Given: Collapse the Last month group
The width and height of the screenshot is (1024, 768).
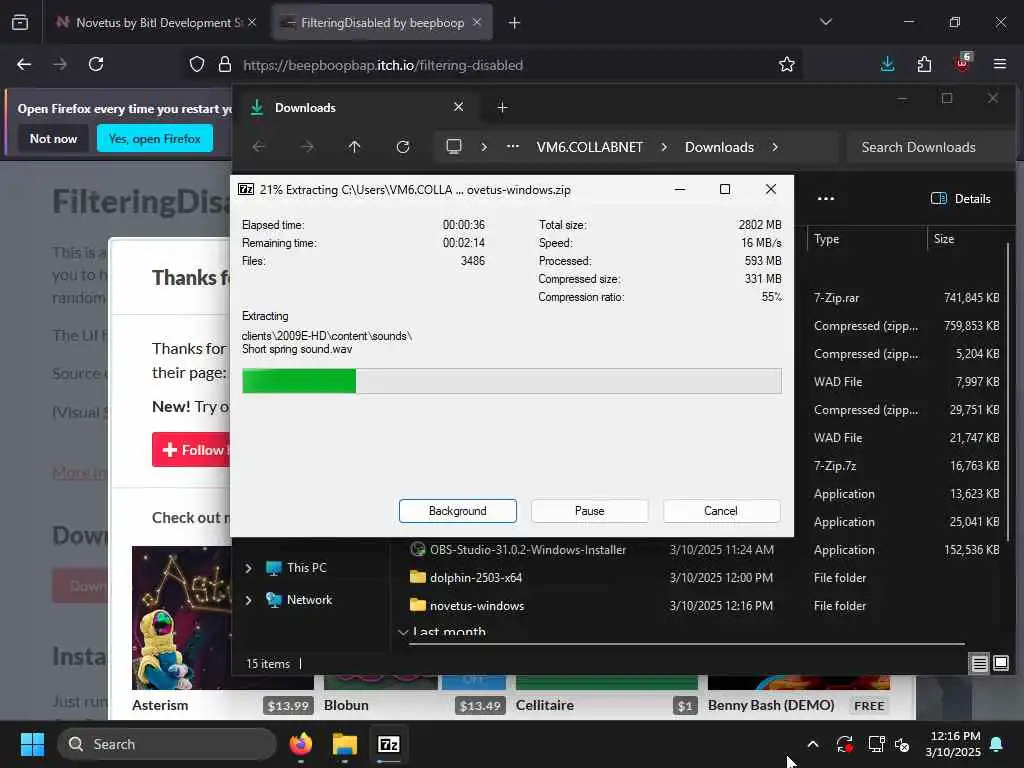Looking at the screenshot, I should click(x=403, y=632).
